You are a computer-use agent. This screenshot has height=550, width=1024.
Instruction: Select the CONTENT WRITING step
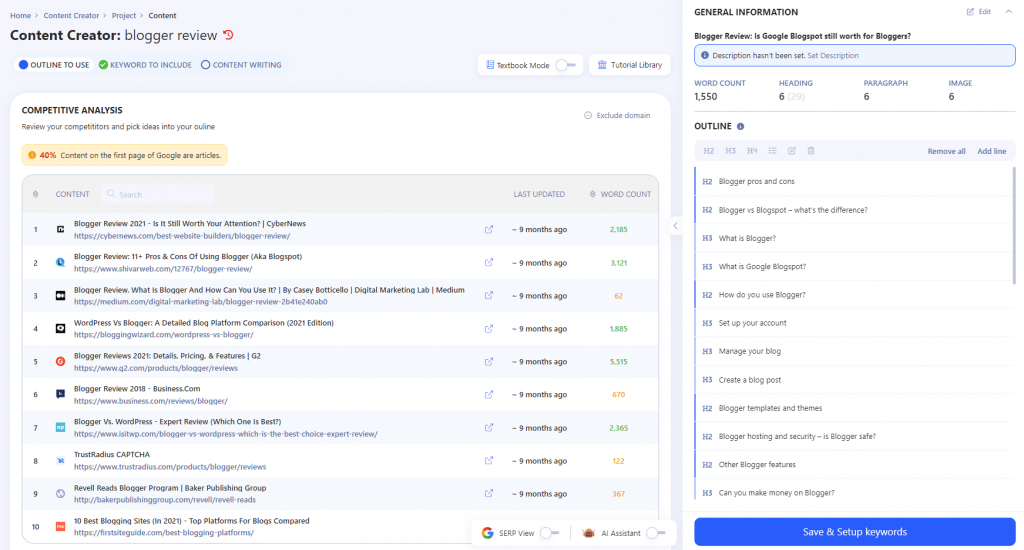click(241, 65)
